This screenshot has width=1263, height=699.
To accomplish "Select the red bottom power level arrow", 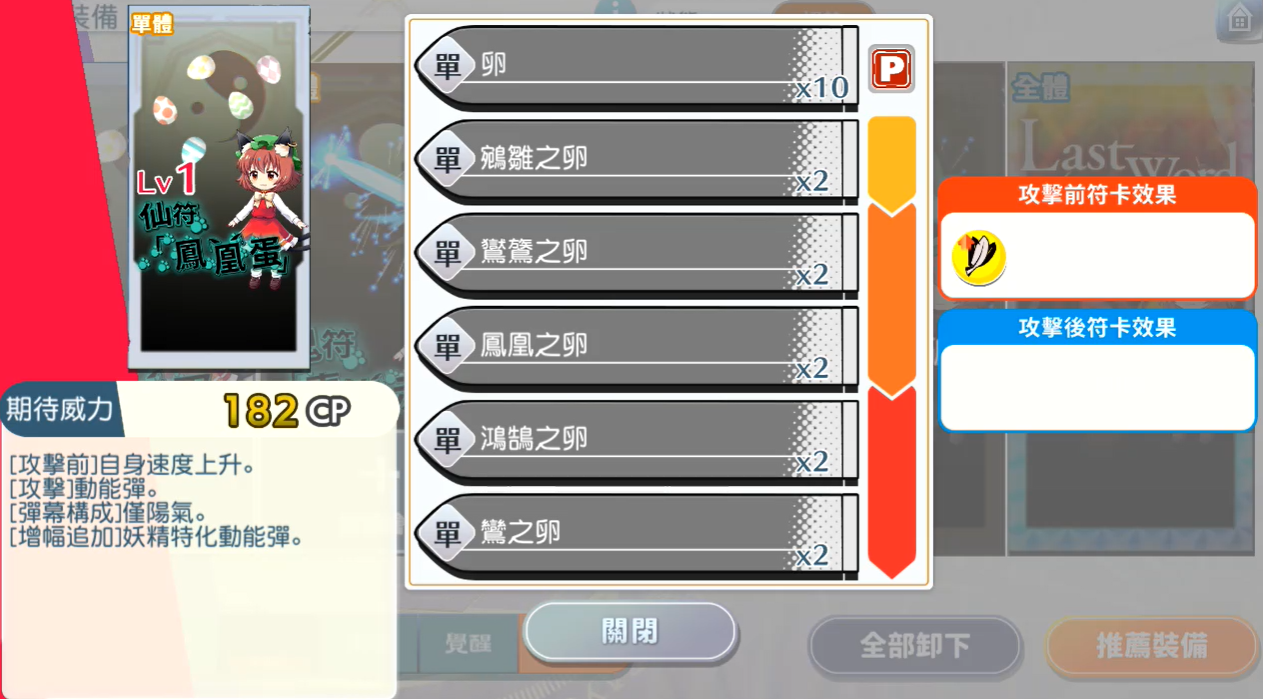I will pyautogui.click(x=892, y=482).
